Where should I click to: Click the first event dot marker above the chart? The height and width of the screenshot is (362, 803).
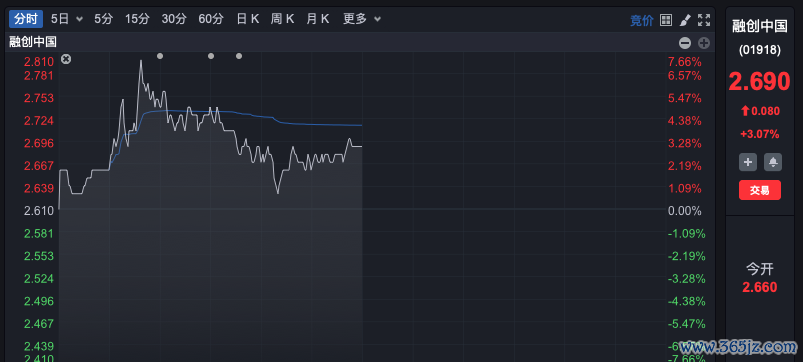pos(160,56)
